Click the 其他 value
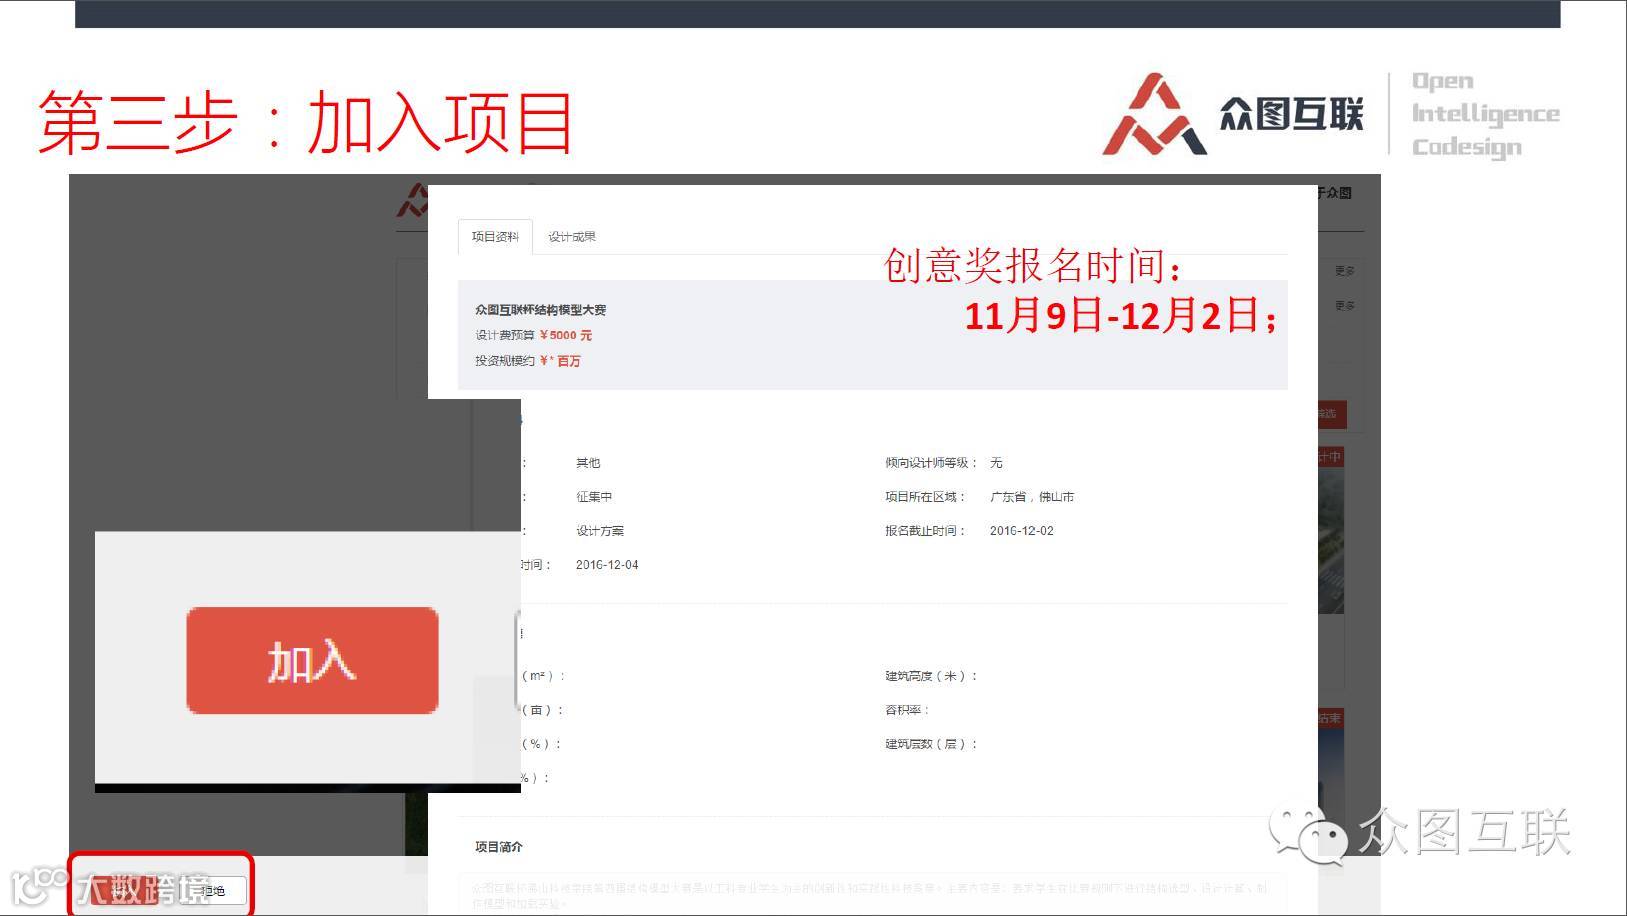This screenshot has height=916, width=1627. 588,463
